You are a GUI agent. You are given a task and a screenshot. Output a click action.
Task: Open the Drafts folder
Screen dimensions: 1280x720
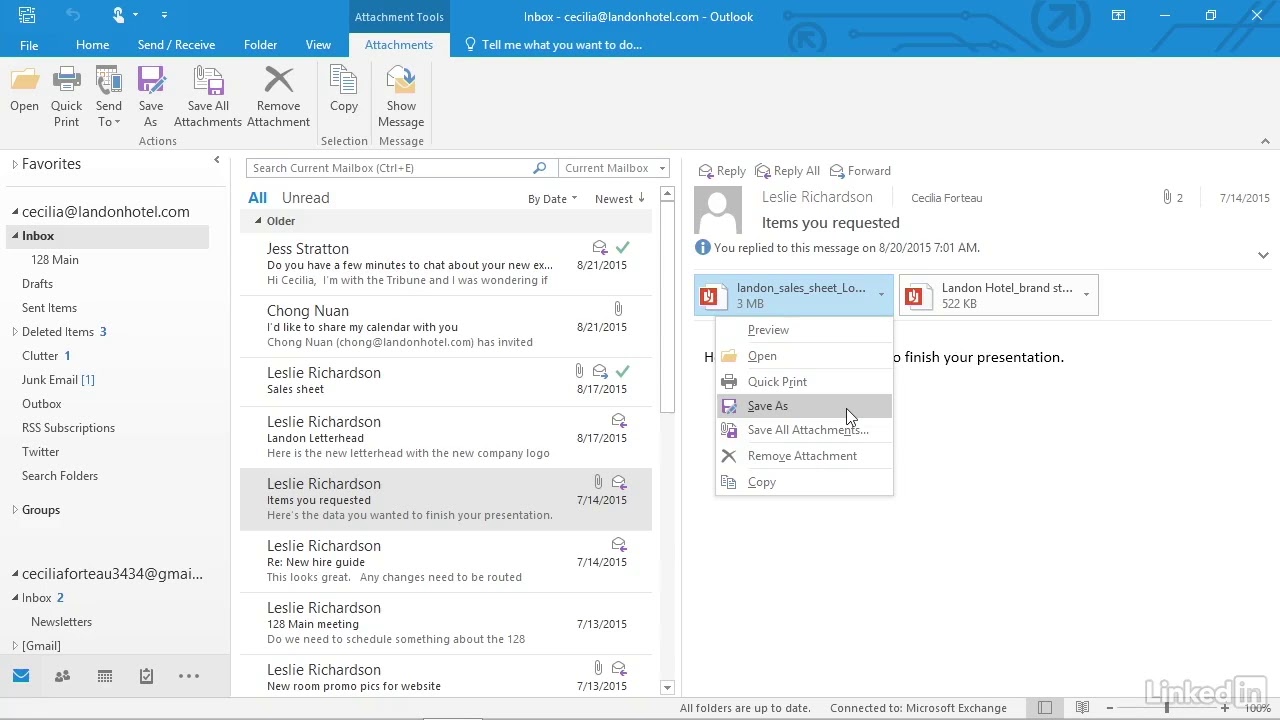coord(38,284)
